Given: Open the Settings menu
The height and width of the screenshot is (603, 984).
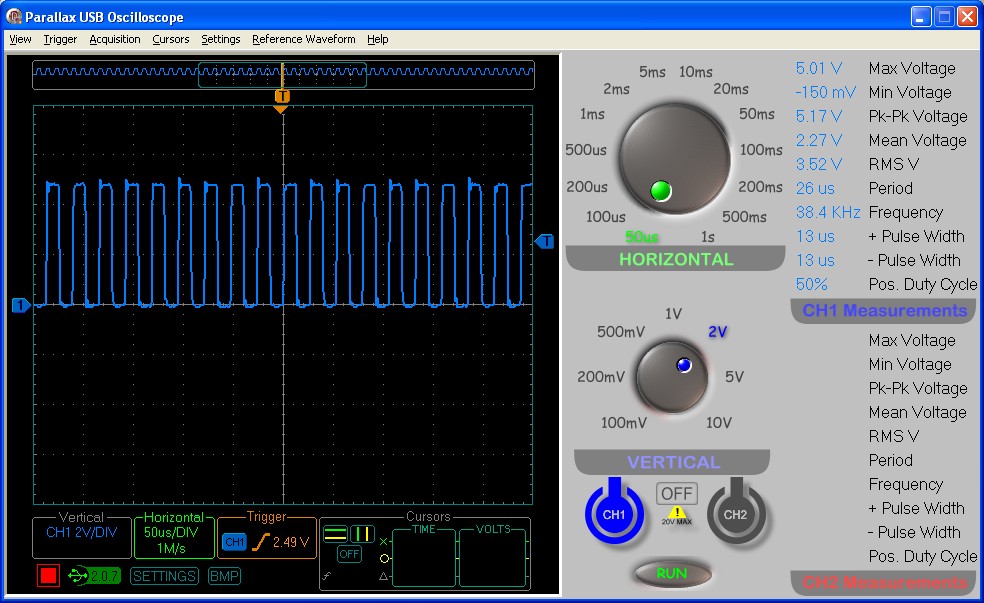Looking at the screenshot, I should [x=220, y=39].
